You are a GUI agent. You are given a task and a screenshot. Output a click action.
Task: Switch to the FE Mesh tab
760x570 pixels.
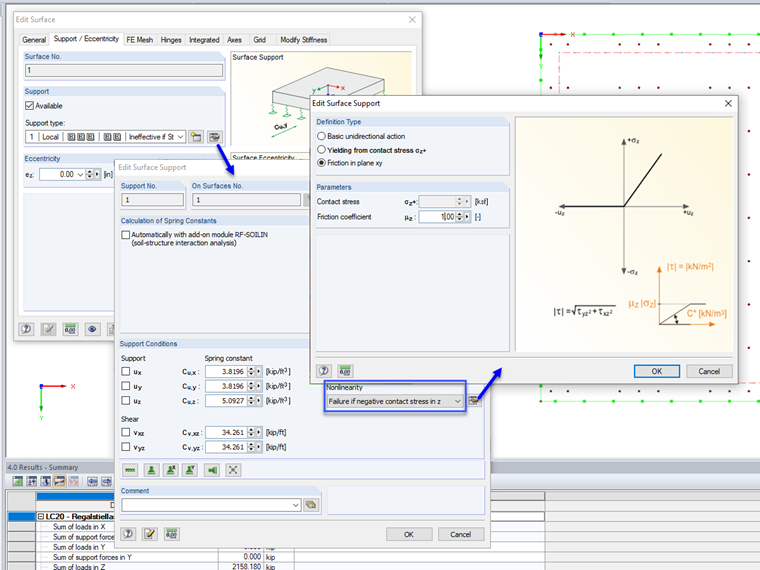coord(140,40)
